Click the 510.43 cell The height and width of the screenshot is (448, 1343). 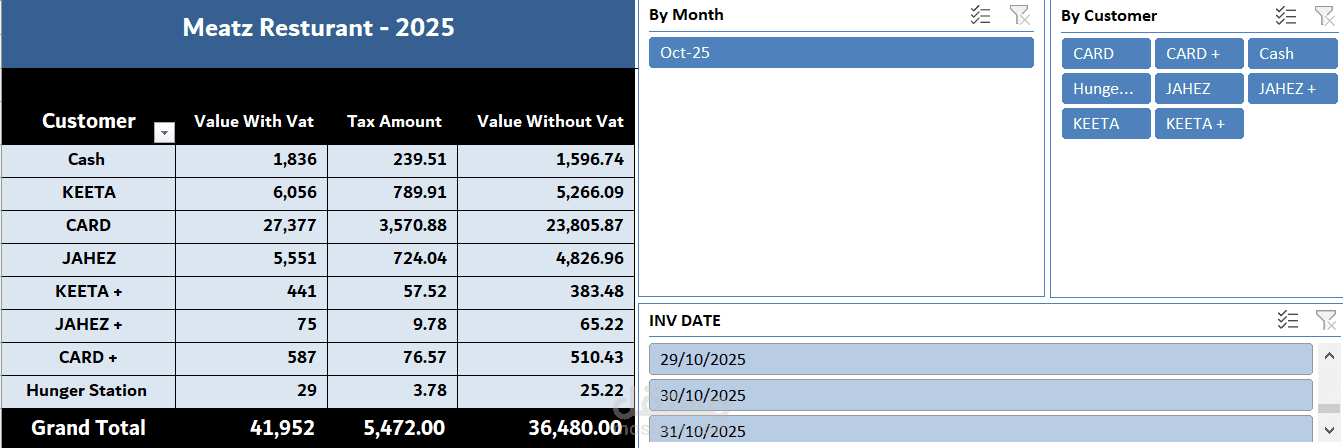point(546,358)
